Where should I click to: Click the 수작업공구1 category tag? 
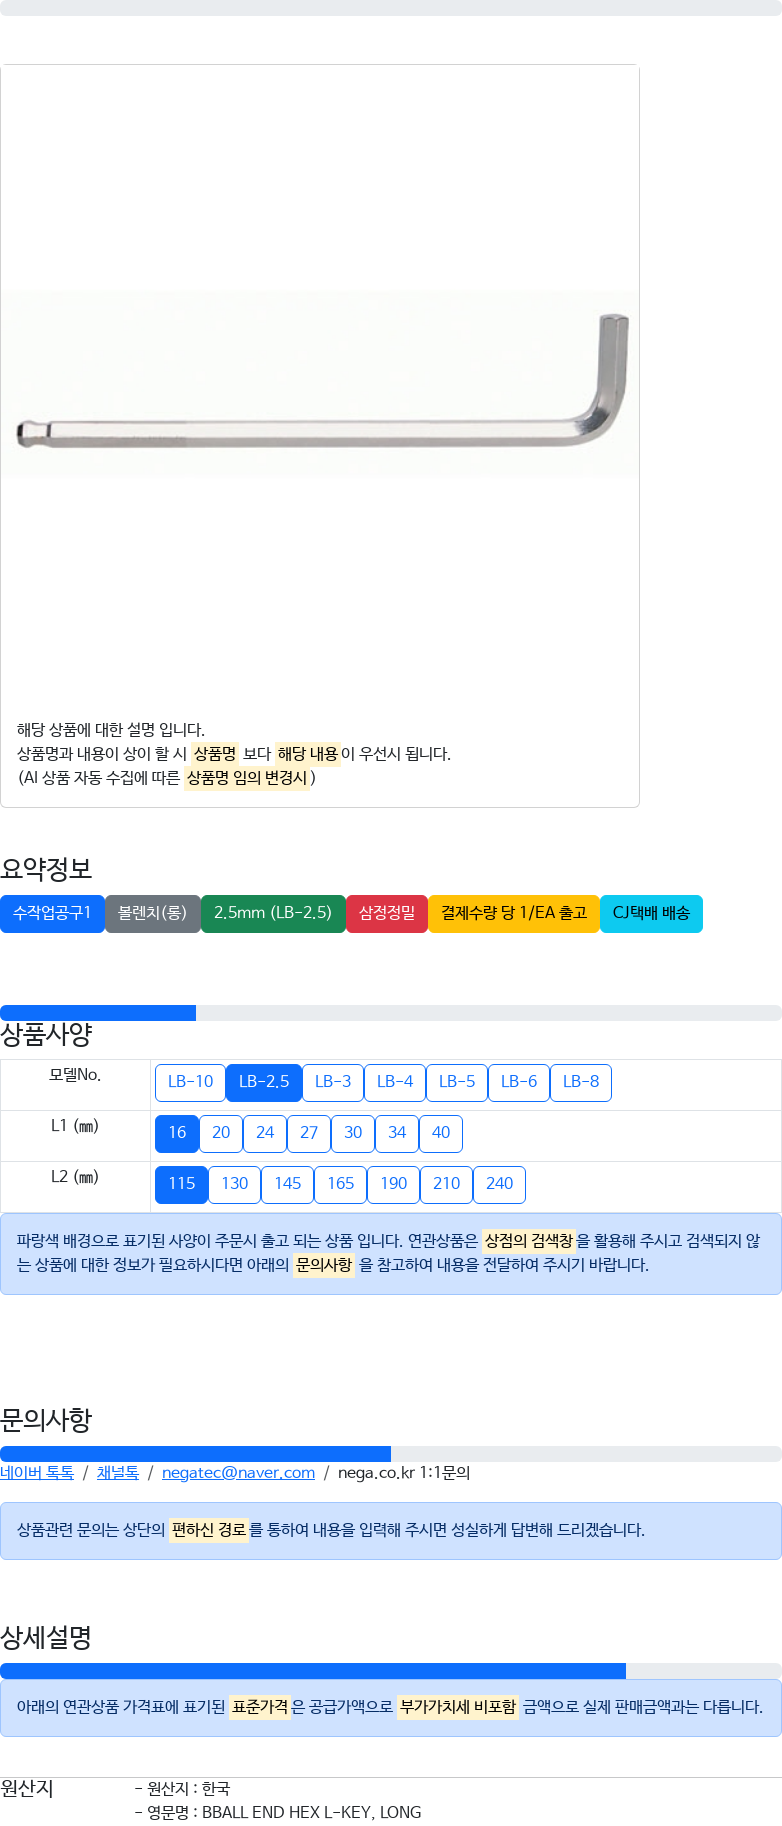point(52,913)
